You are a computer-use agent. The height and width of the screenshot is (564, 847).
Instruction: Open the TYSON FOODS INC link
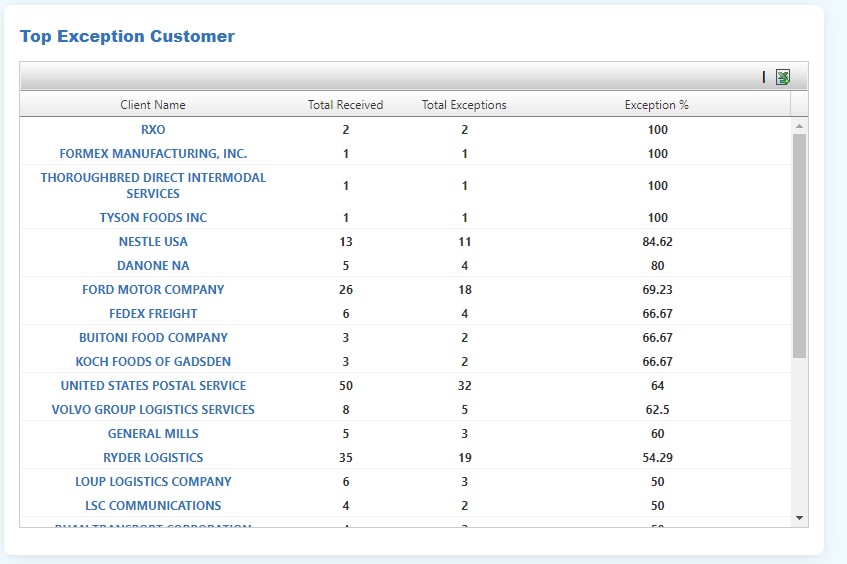(x=153, y=218)
